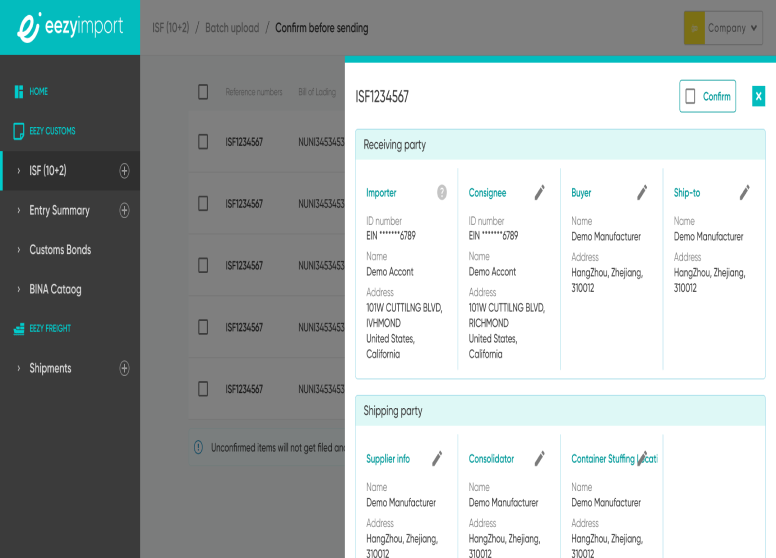Click the ISF1234567 panel title
The image size is (776, 558).
[382, 96]
